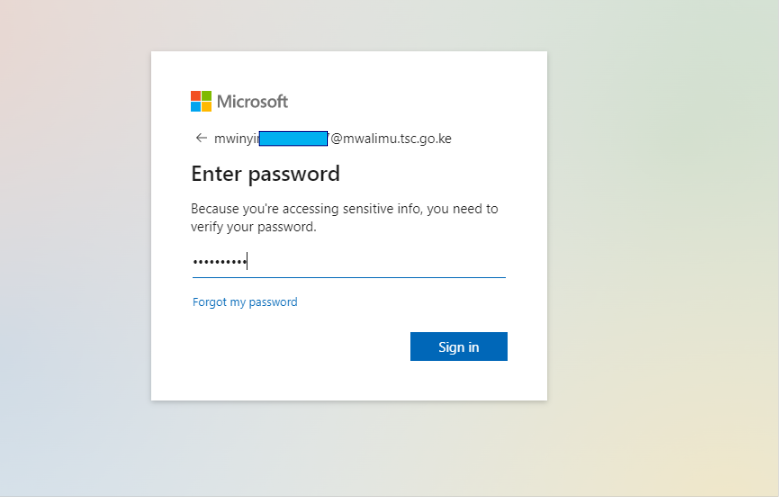
Task: Click the back arrow beside the email
Action: coord(201,138)
